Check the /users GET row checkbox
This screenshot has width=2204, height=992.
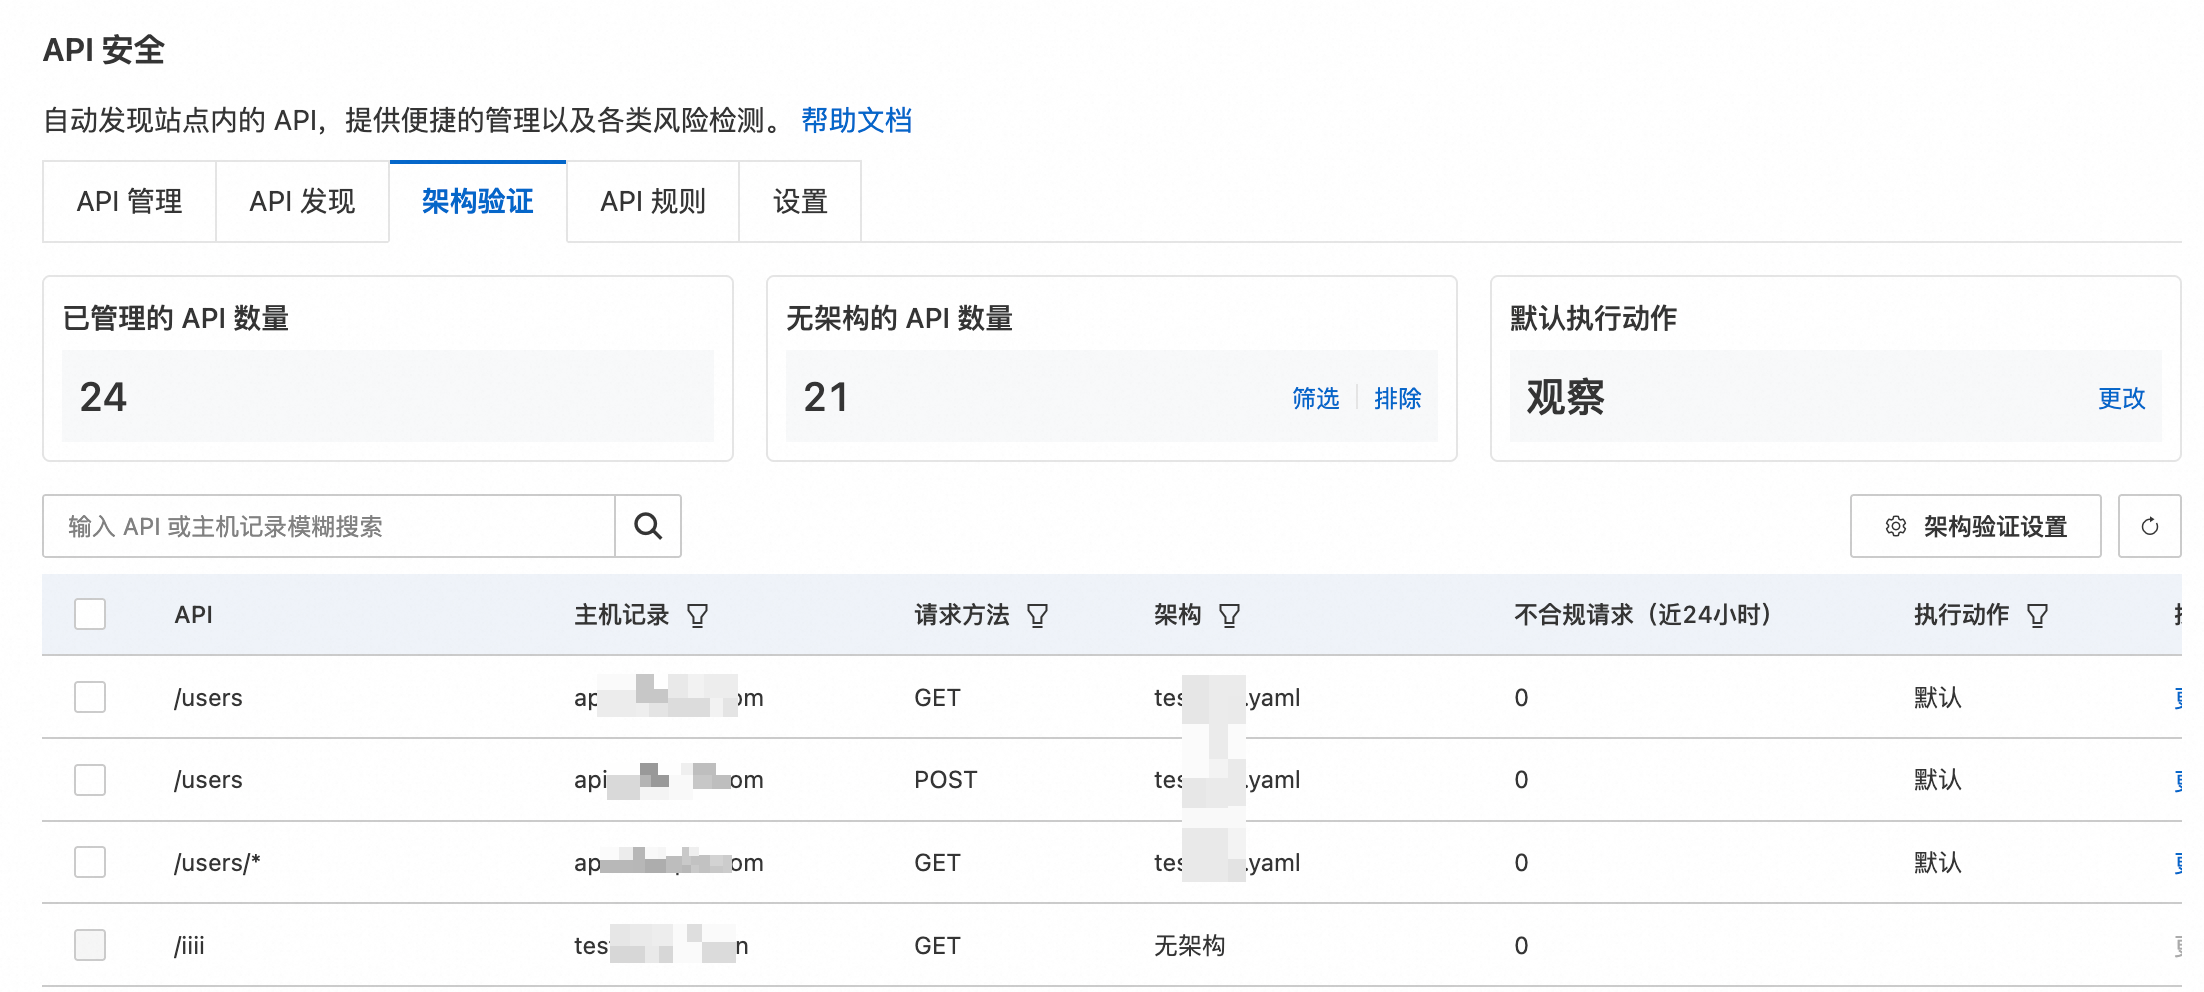90,697
